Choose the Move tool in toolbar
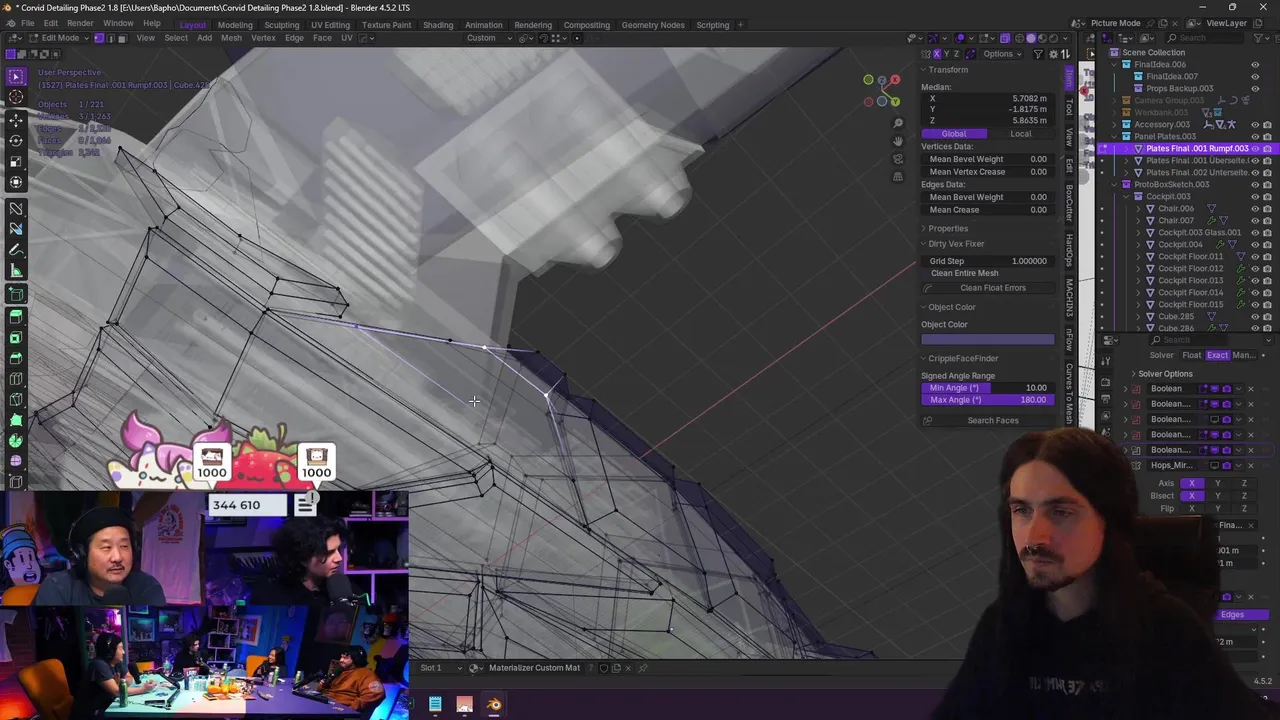This screenshot has height=720, width=1280. [16, 120]
